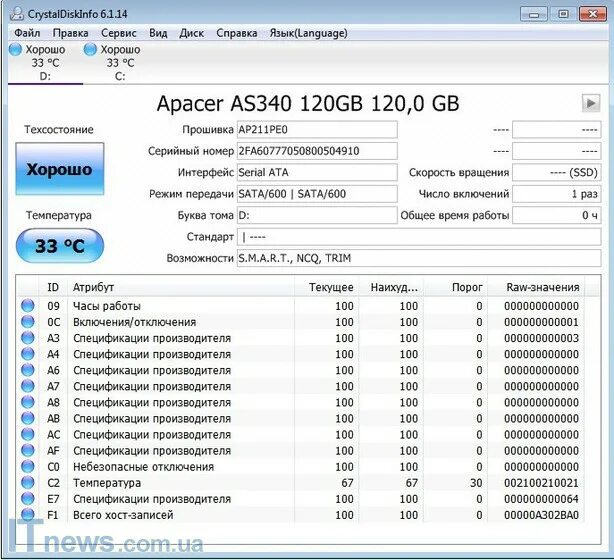Click status icon for attribute AB

pyautogui.click(x=27, y=418)
